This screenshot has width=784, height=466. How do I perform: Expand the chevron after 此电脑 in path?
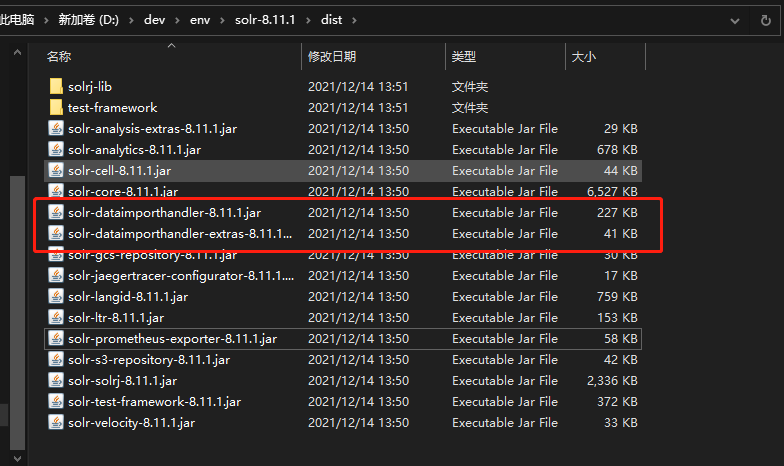point(46,20)
